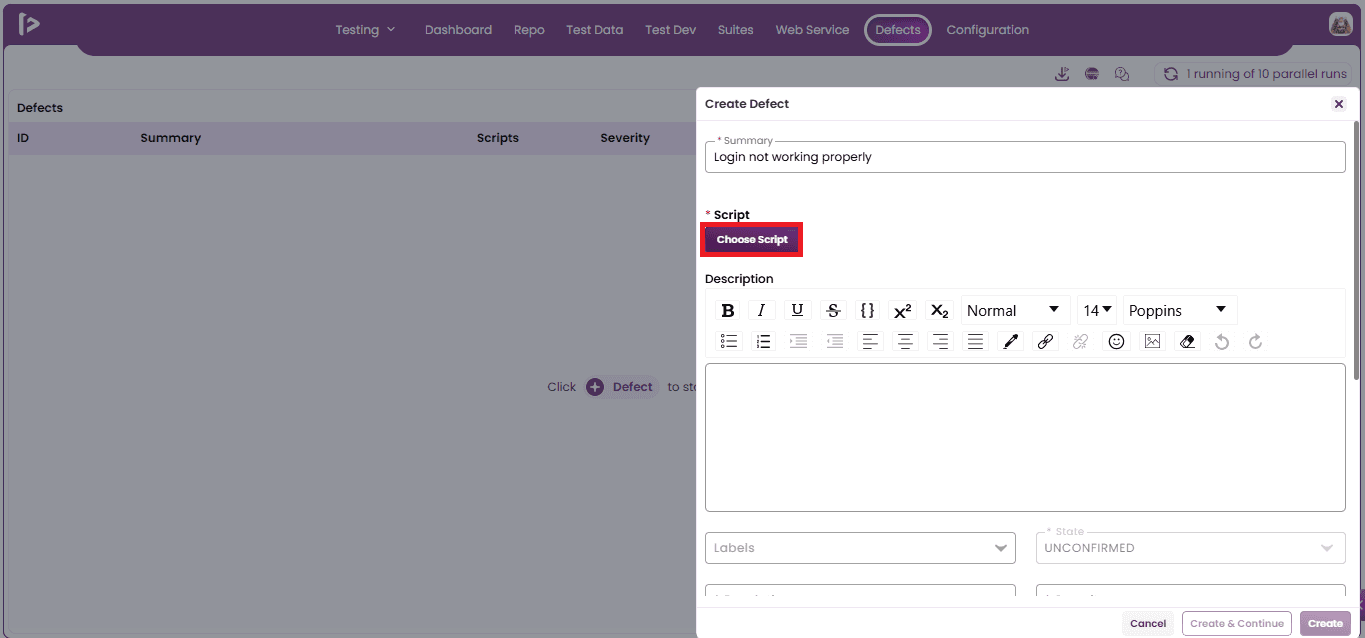Click the eraser to clear formatting

[x=1187, y=342]
